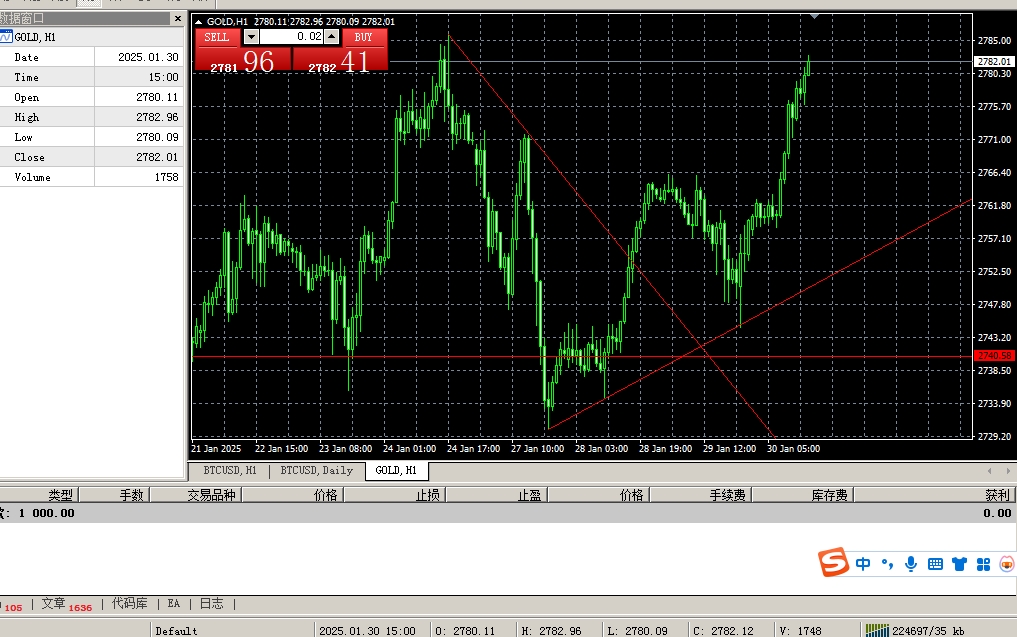Click the 2782.01 current price label
Image resolution: width=1017 pixels, height=637 pixels.
994,62
